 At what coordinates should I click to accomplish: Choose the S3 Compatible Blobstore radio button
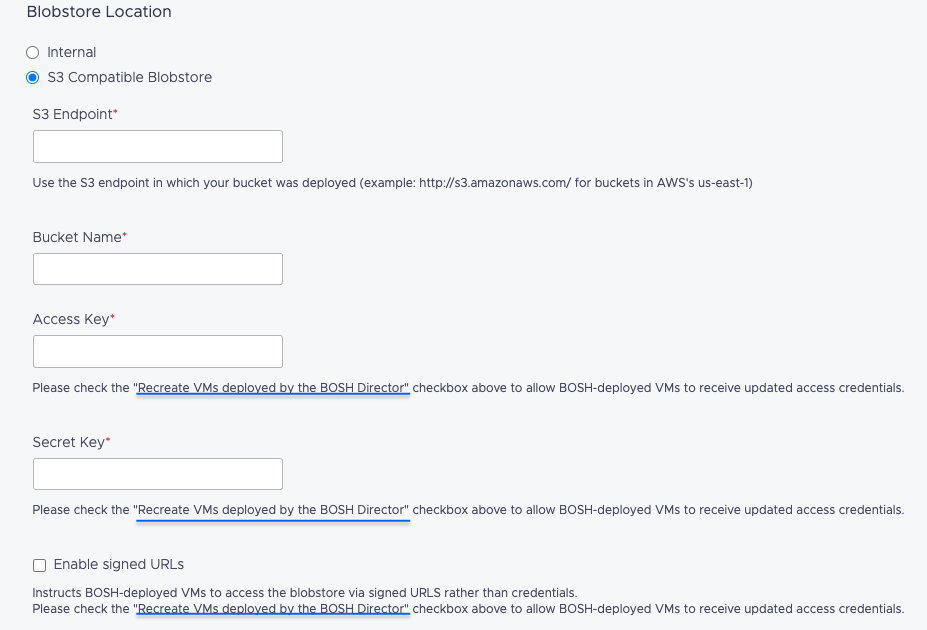tap(33, 77)
